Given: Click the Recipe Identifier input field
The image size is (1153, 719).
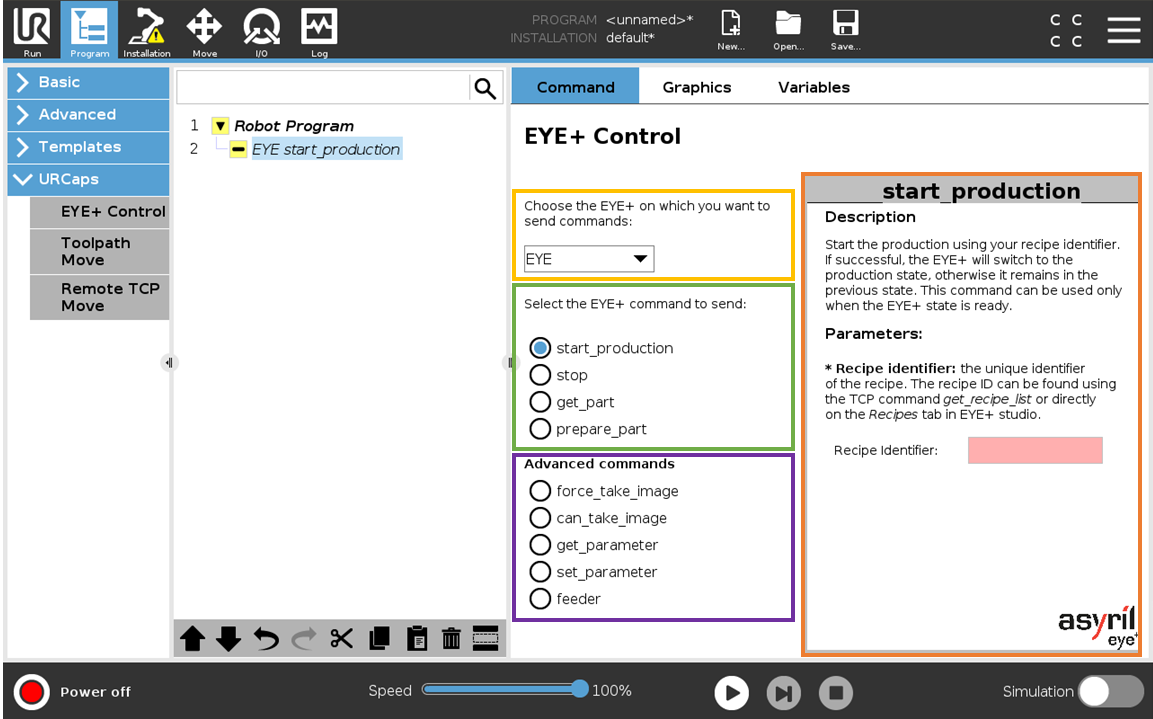Looking at the screenshot, I should point(1035,450).
